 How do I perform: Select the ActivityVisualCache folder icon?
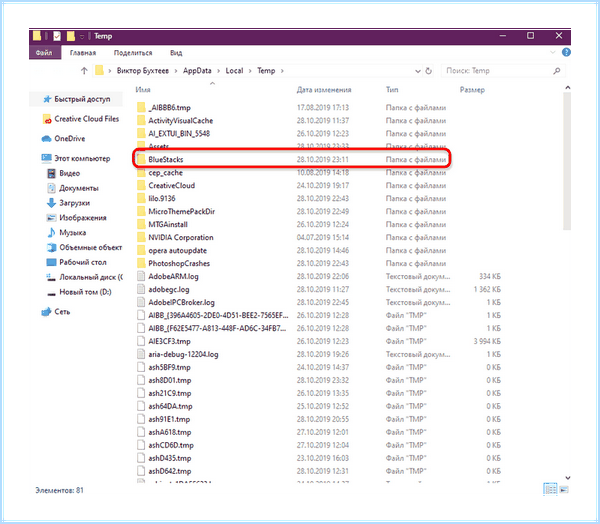pos(142,121)
